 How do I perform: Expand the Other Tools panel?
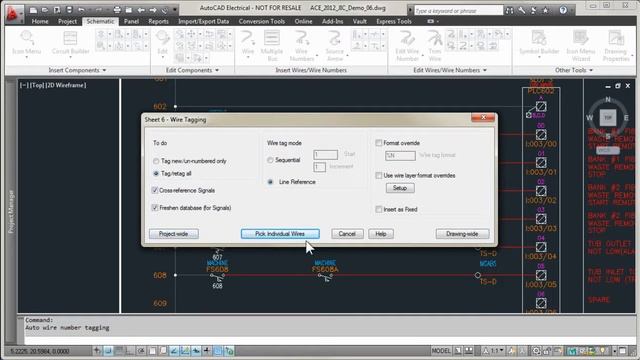point(573,70)
